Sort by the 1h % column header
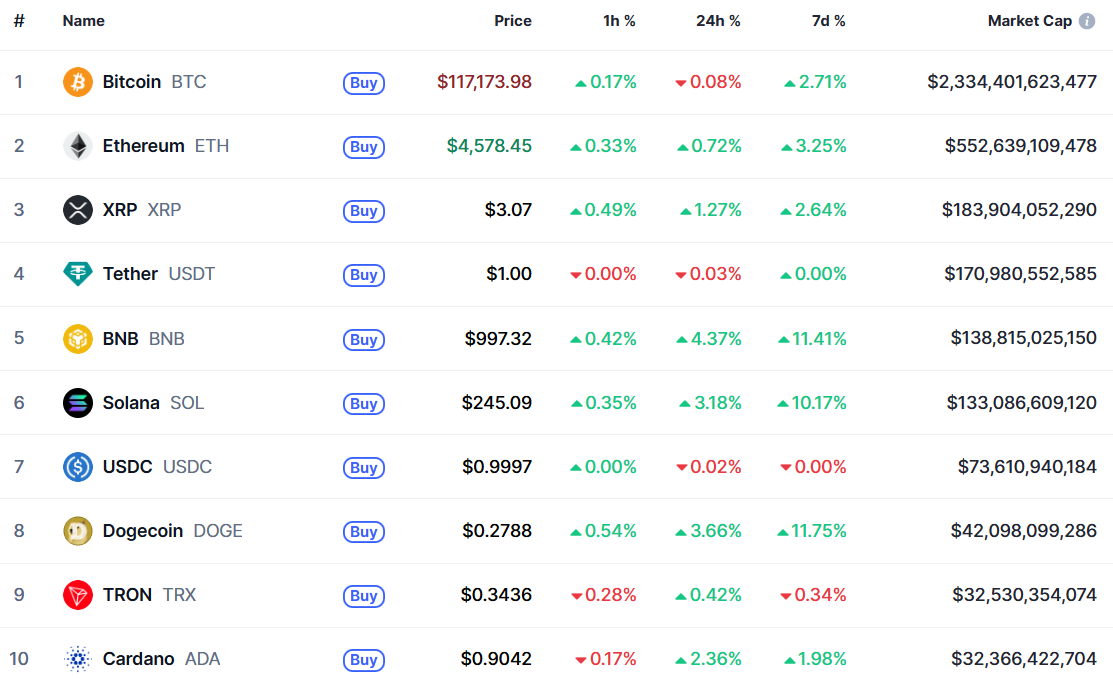Screen dimensions: 1113x687 click(619, 21)
